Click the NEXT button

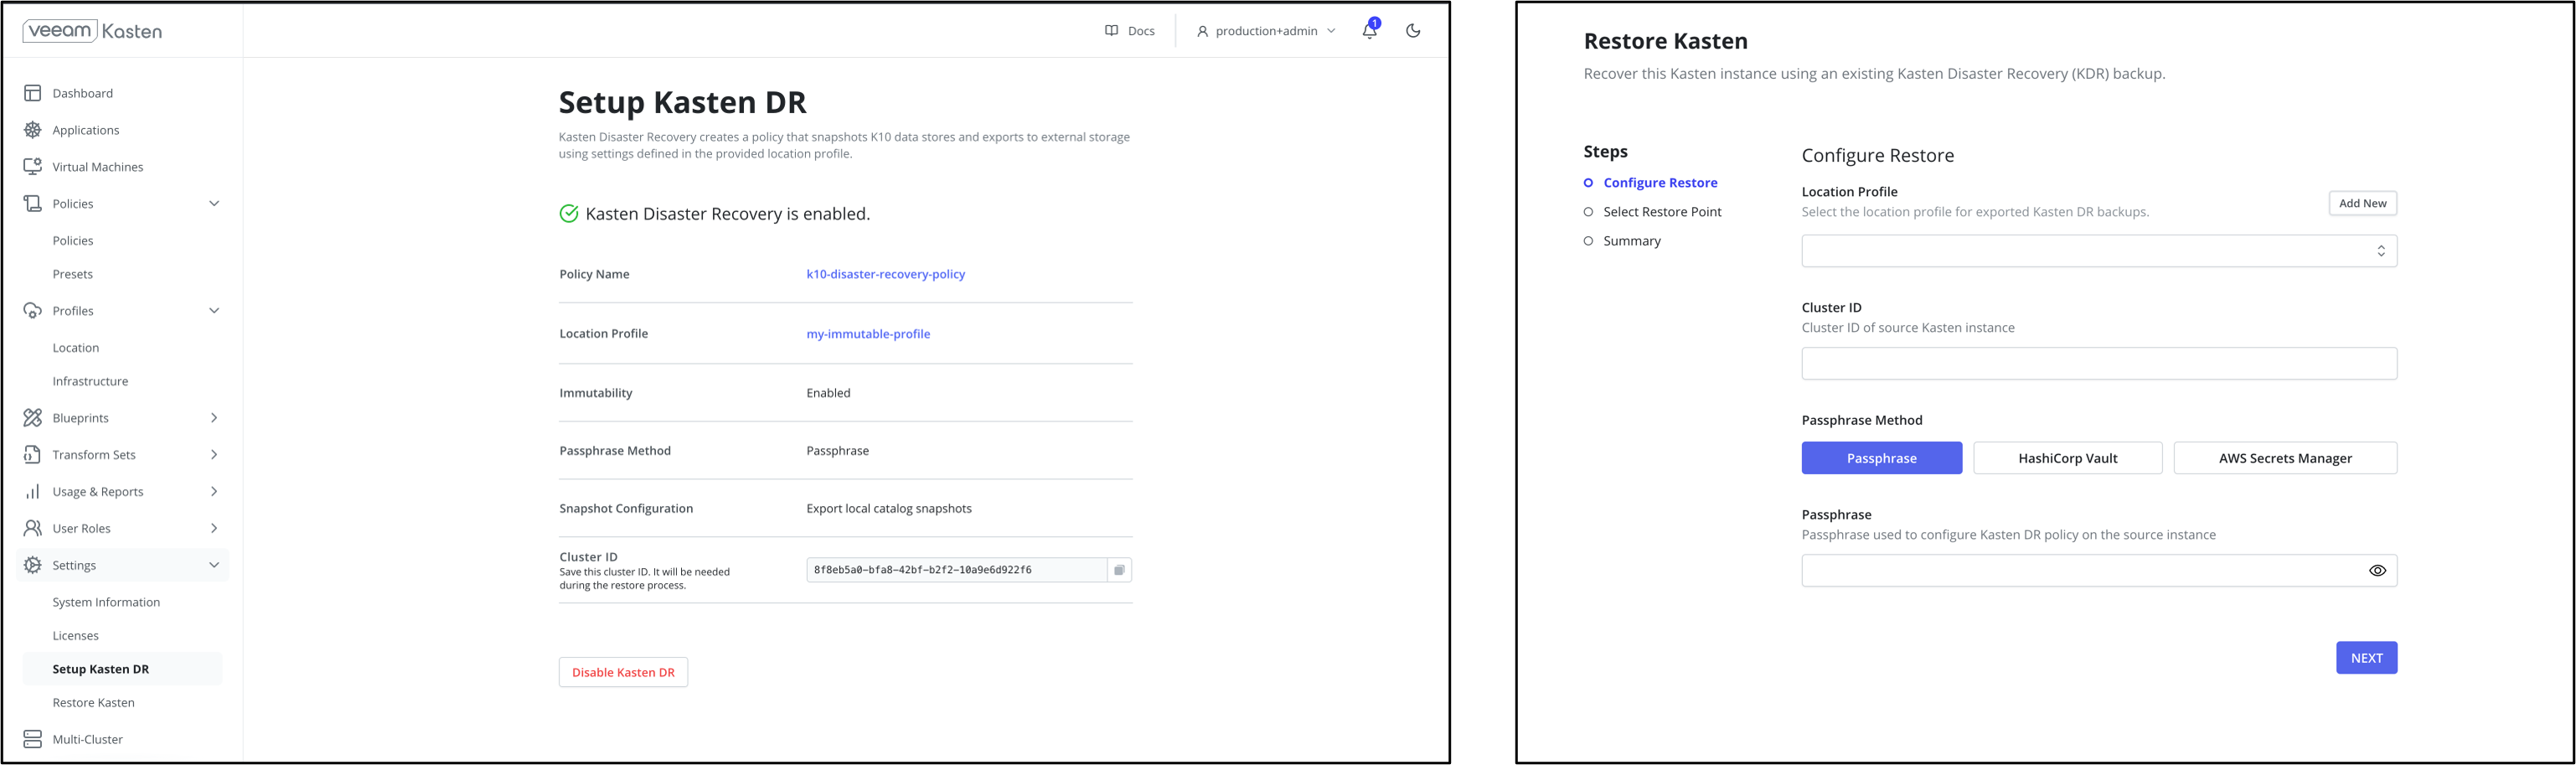coord(2366,658)
